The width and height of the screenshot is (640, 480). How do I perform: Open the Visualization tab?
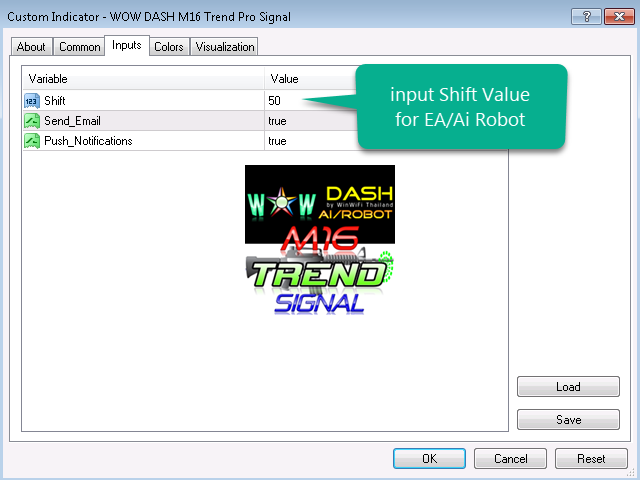tap(224, 47)
